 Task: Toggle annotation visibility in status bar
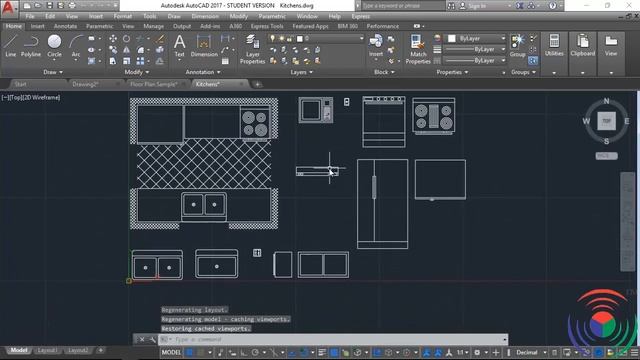(427, 352)
